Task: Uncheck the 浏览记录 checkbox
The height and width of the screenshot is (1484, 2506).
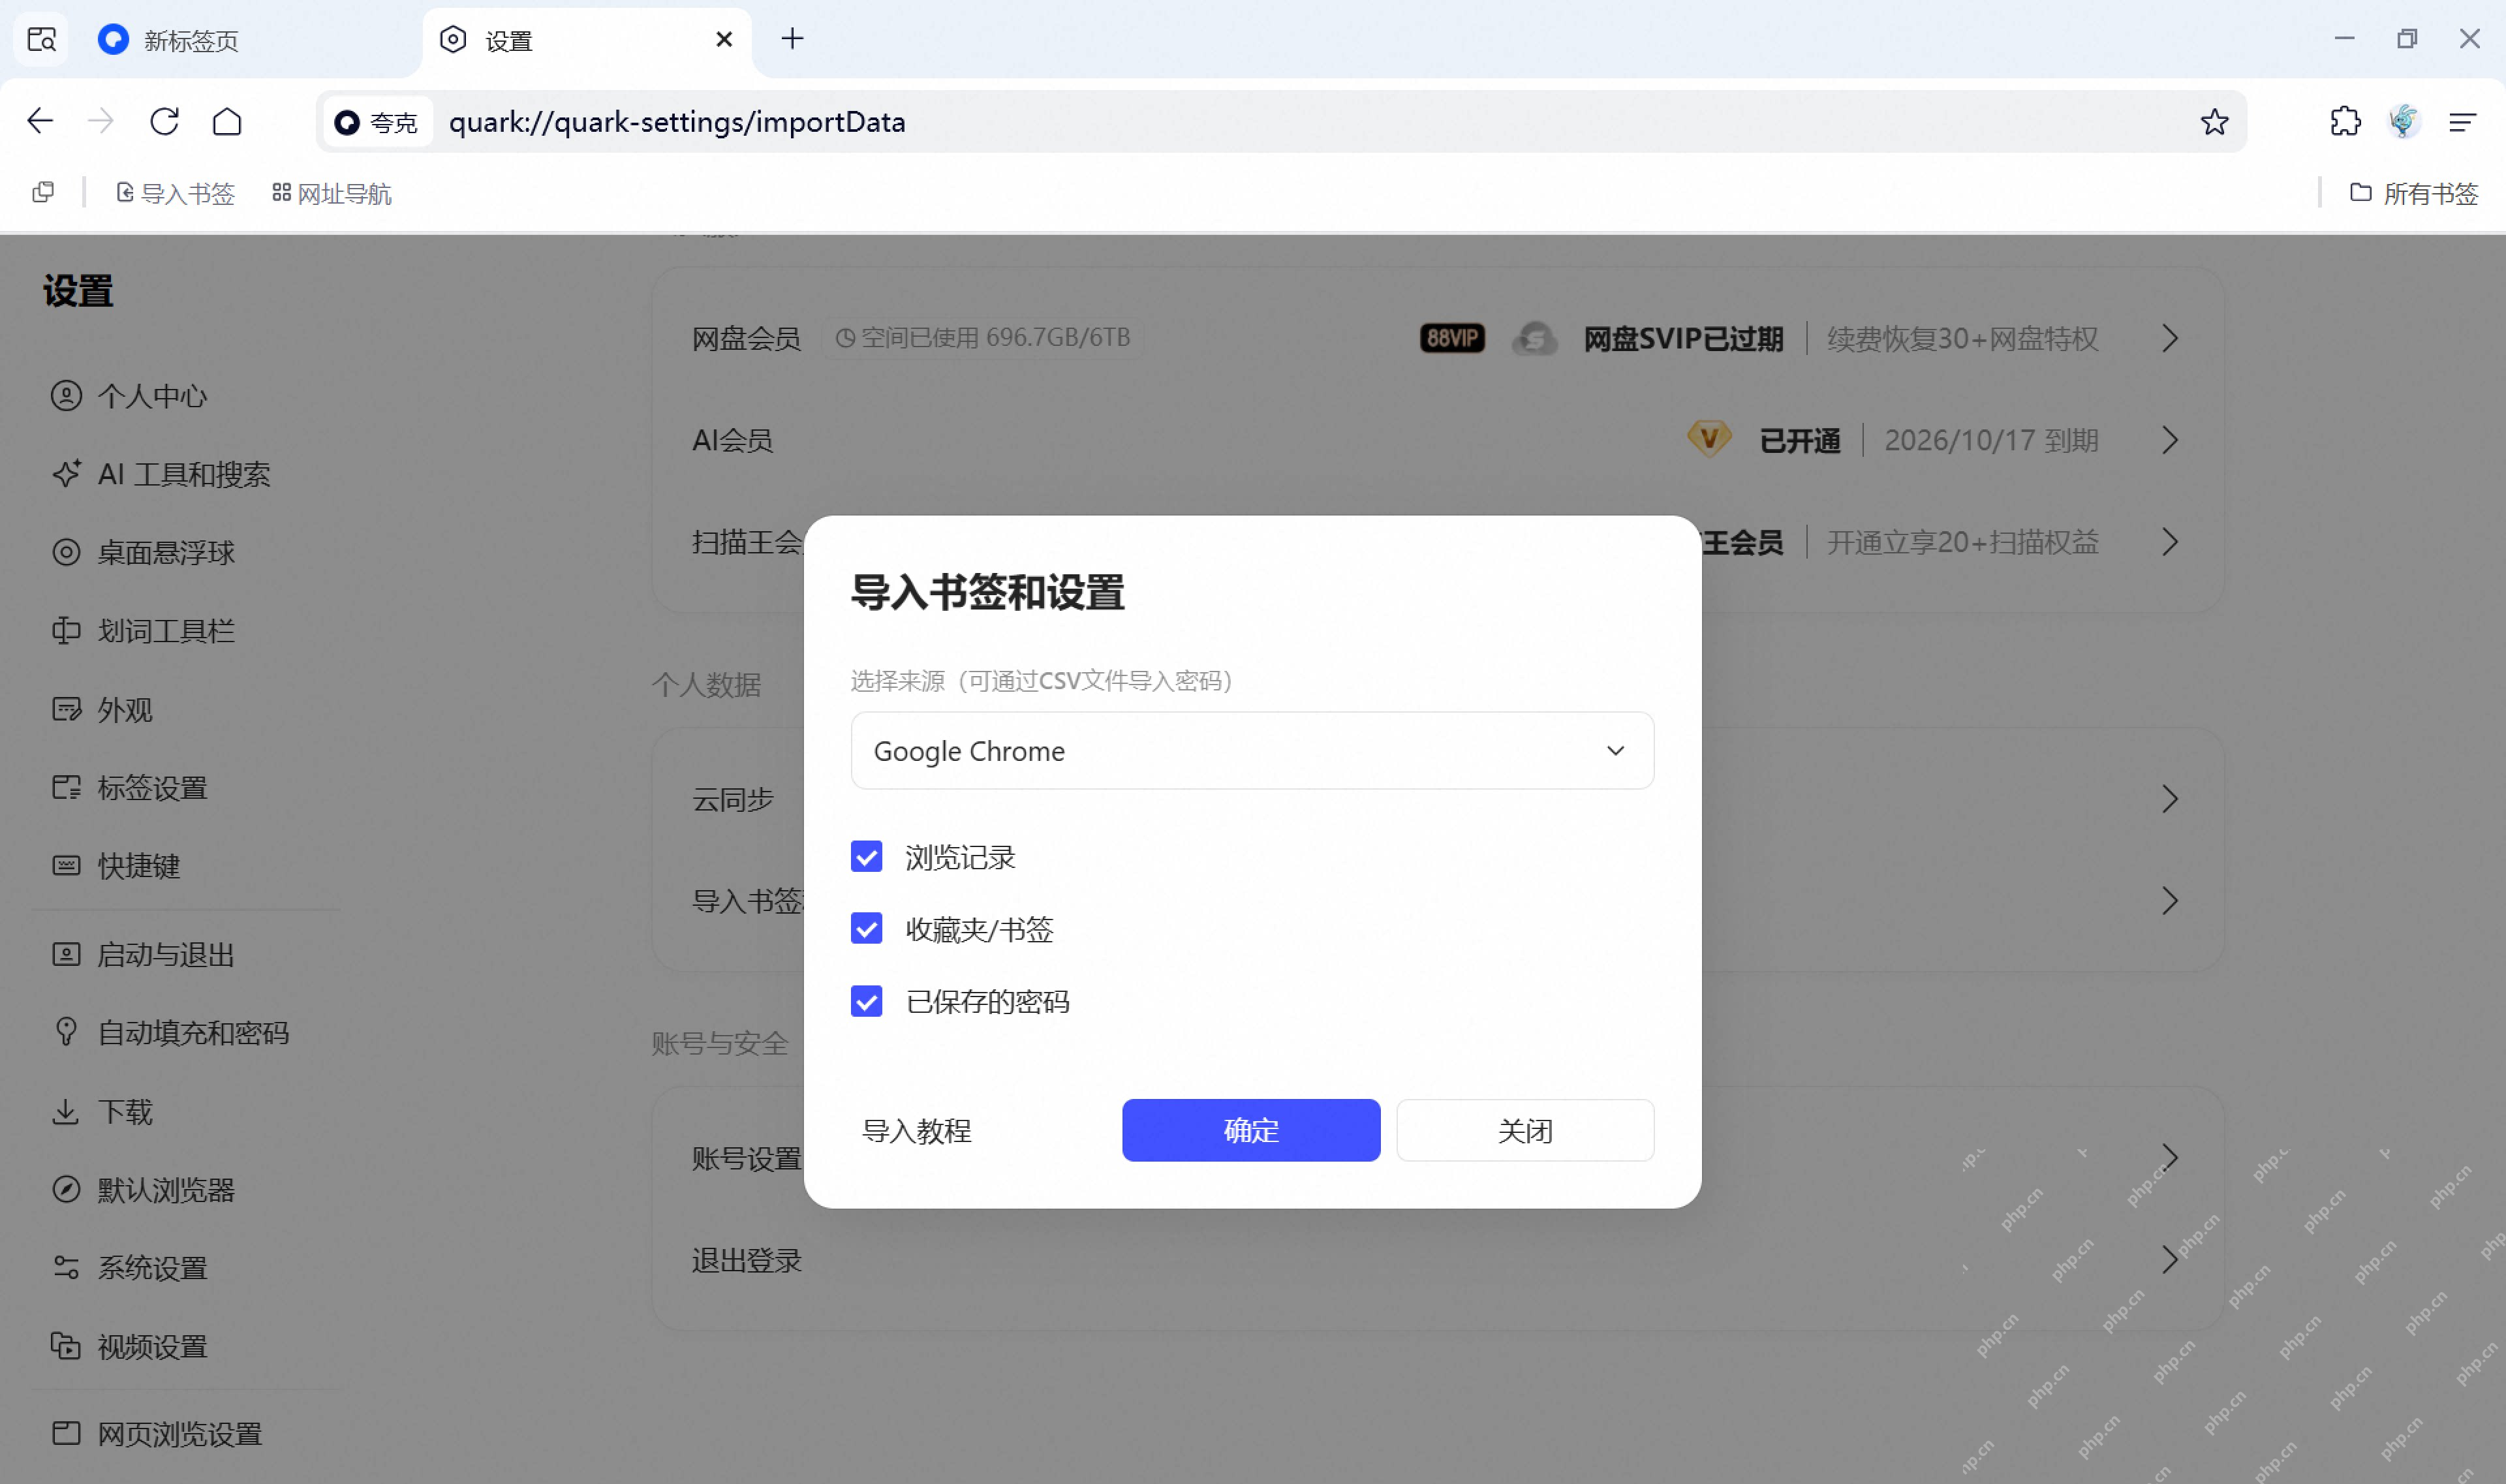Action: (x=866, y=856)
